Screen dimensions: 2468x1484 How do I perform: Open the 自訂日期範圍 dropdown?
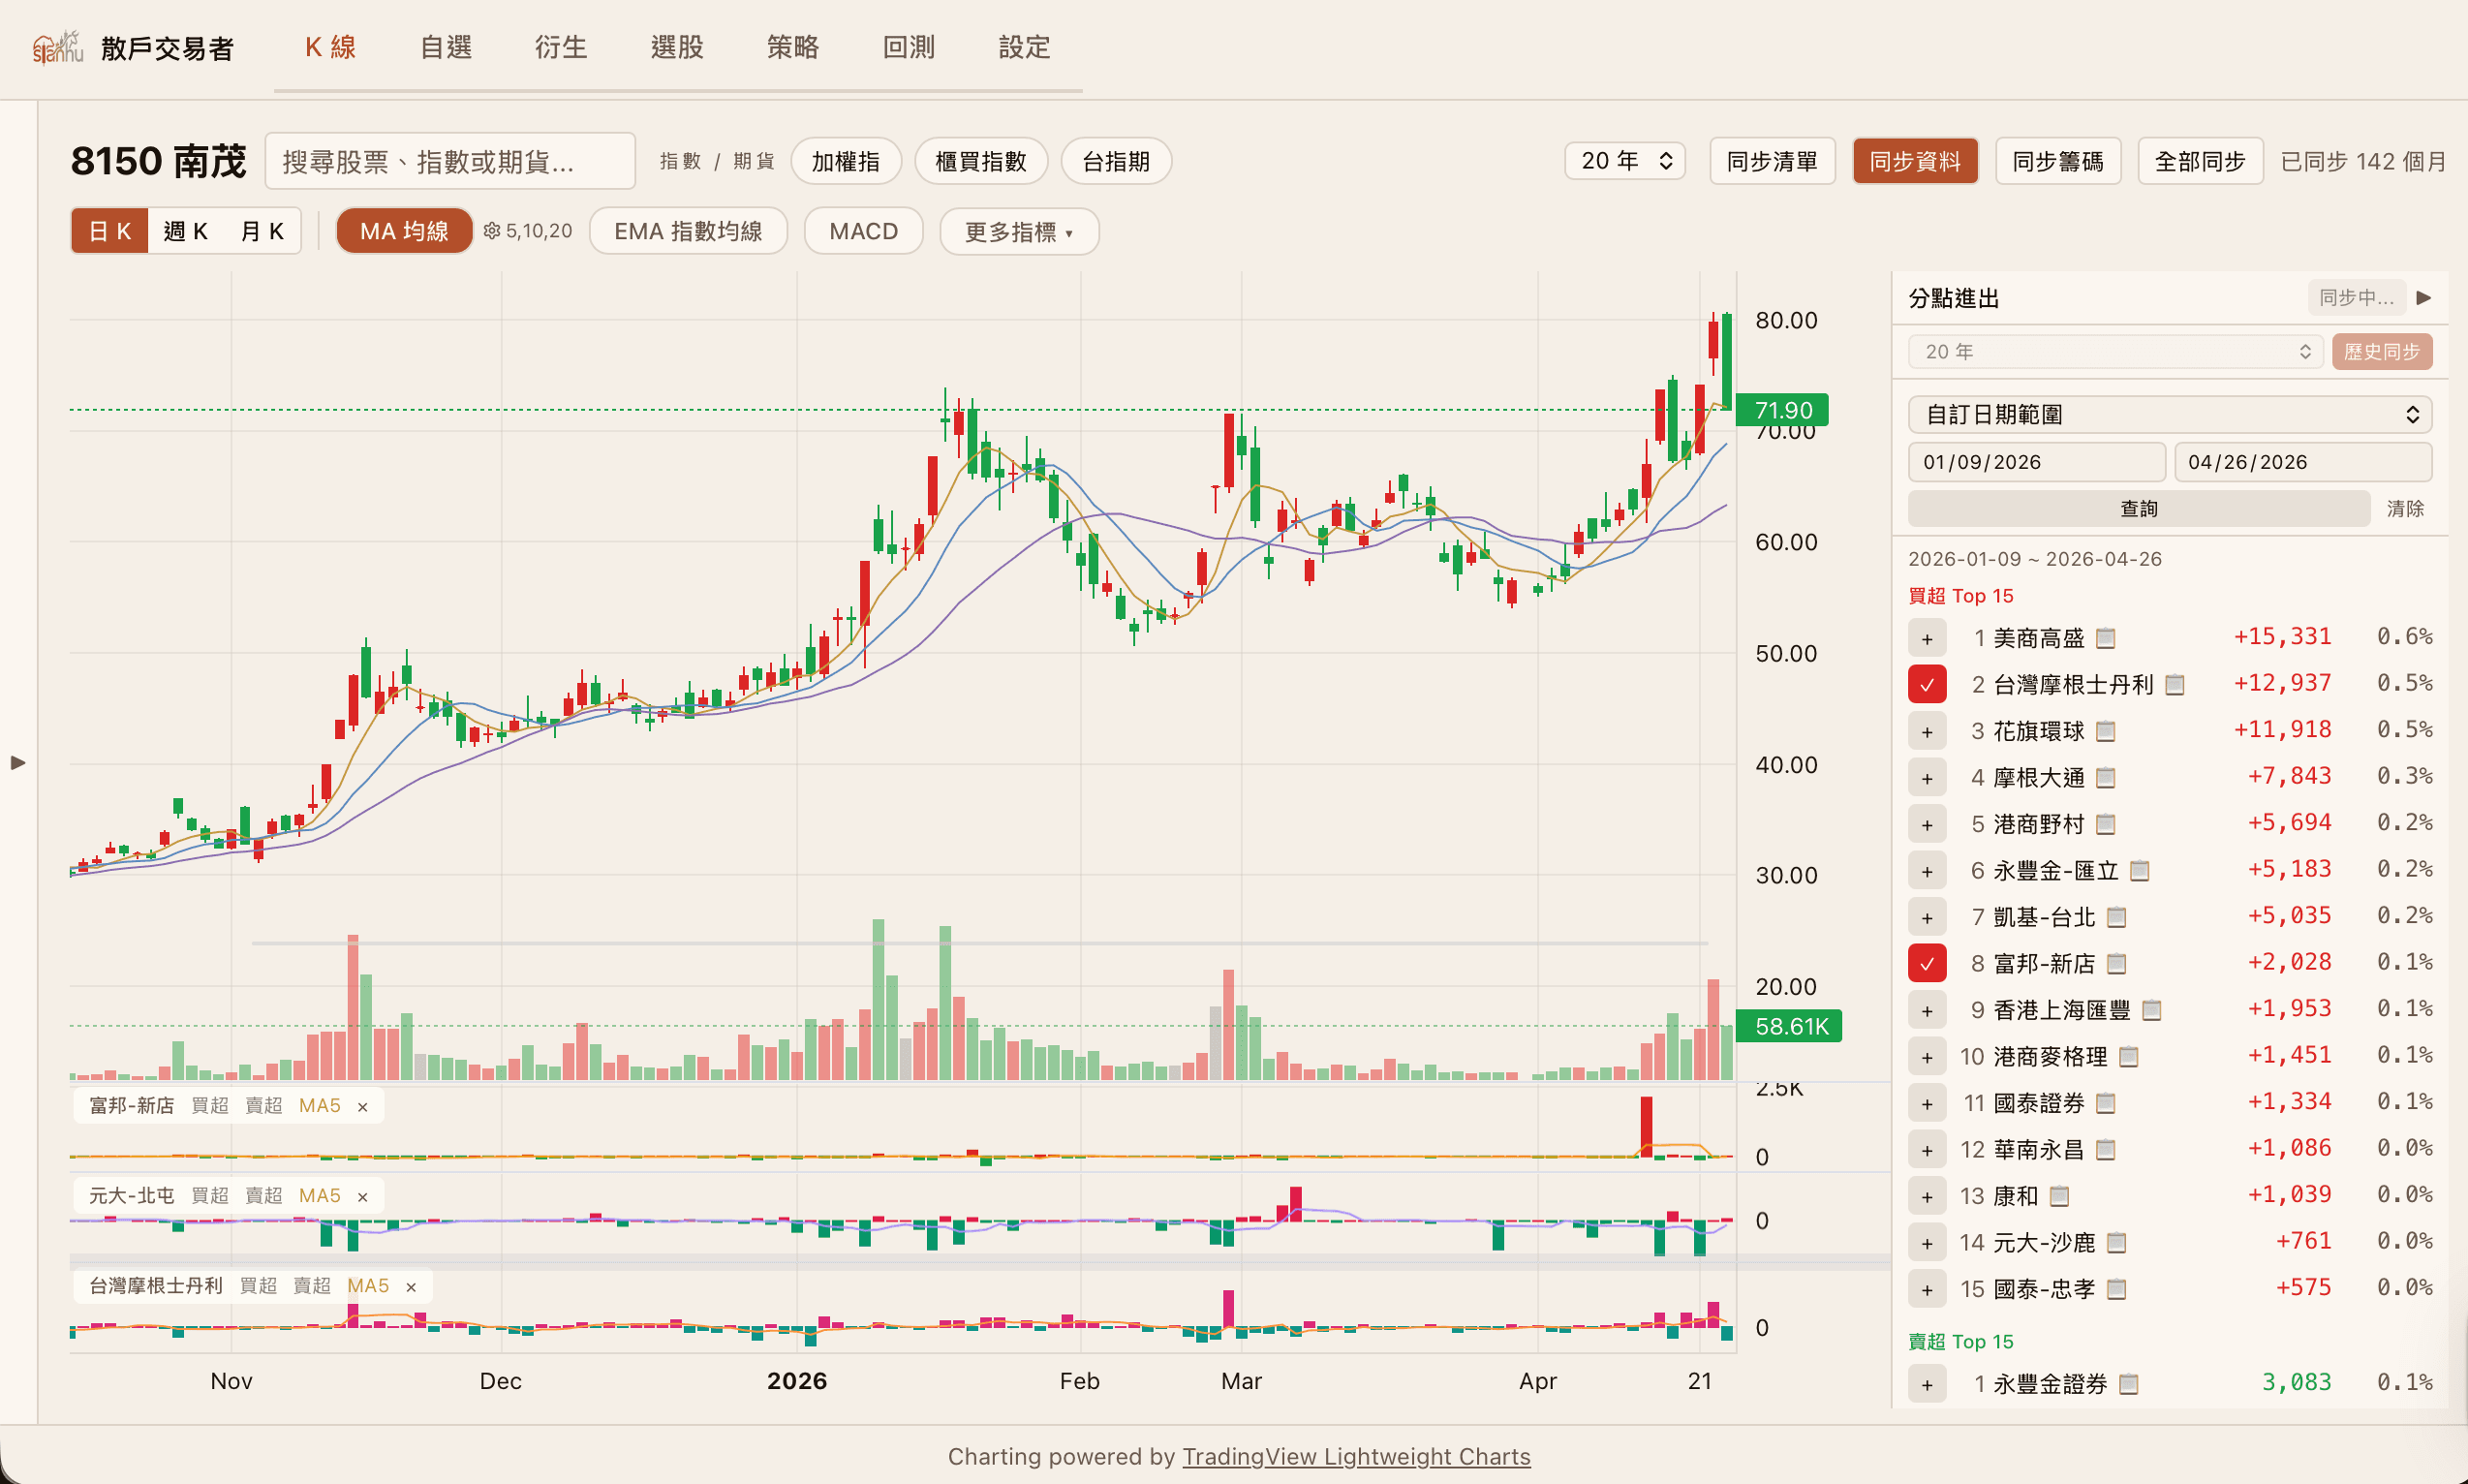coord(2169,415)
